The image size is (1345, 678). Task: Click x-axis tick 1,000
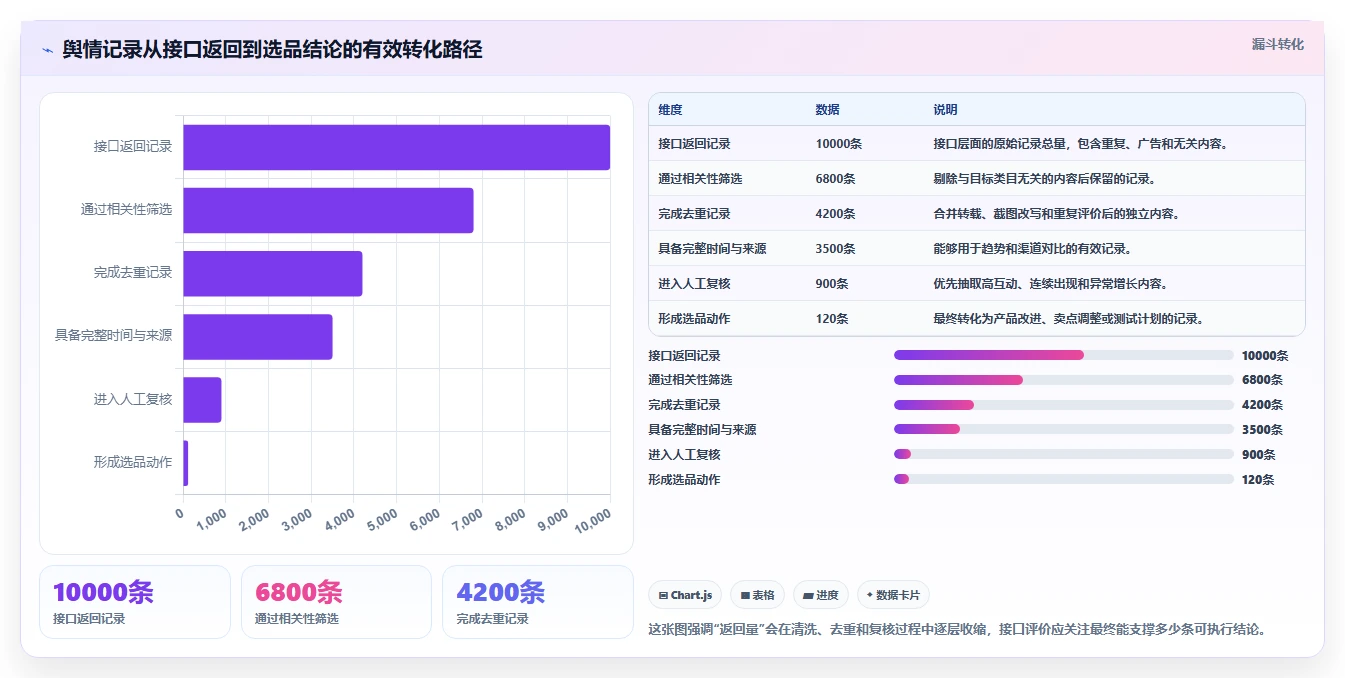[211, 519]
